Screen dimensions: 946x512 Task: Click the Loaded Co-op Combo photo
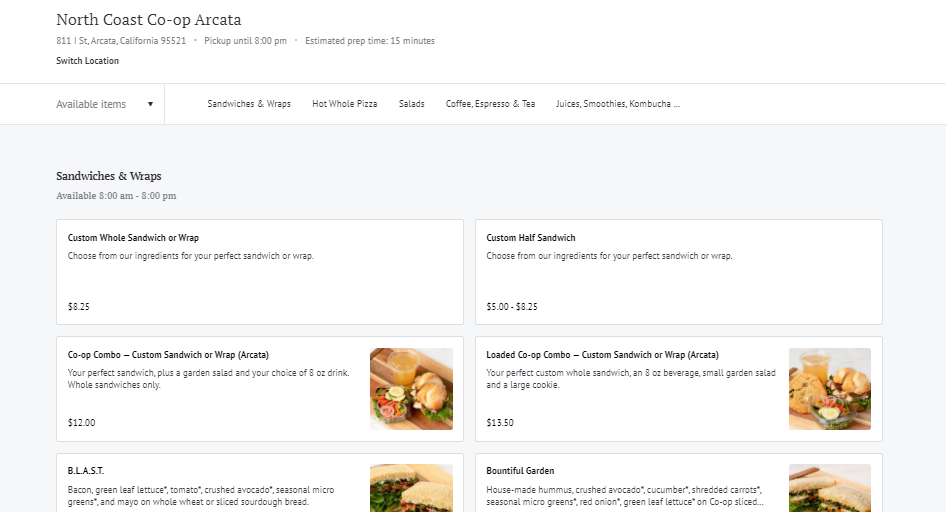[x=830, y=389]
